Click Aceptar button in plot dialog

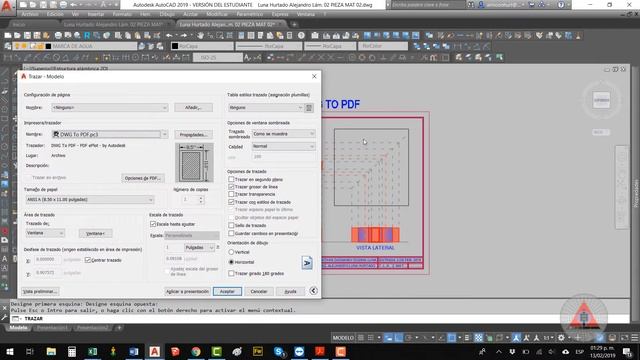click(x=227, y=291)
